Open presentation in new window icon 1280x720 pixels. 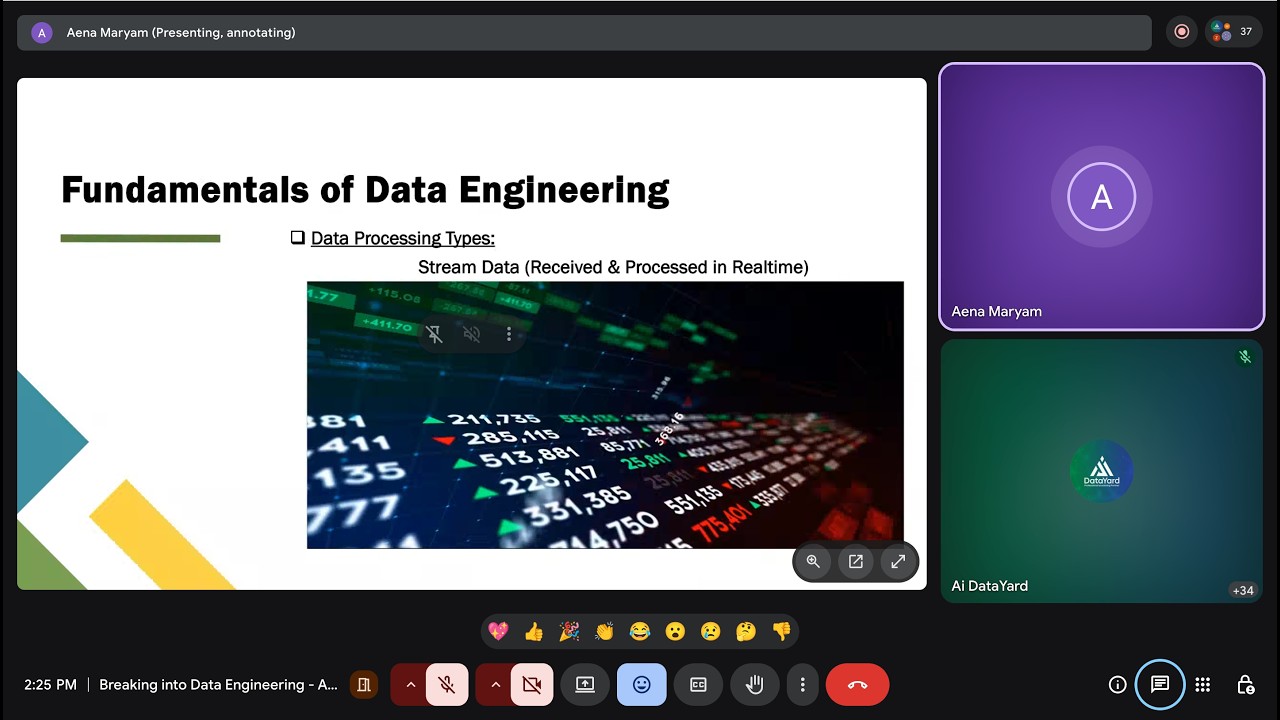click(856, 562)
